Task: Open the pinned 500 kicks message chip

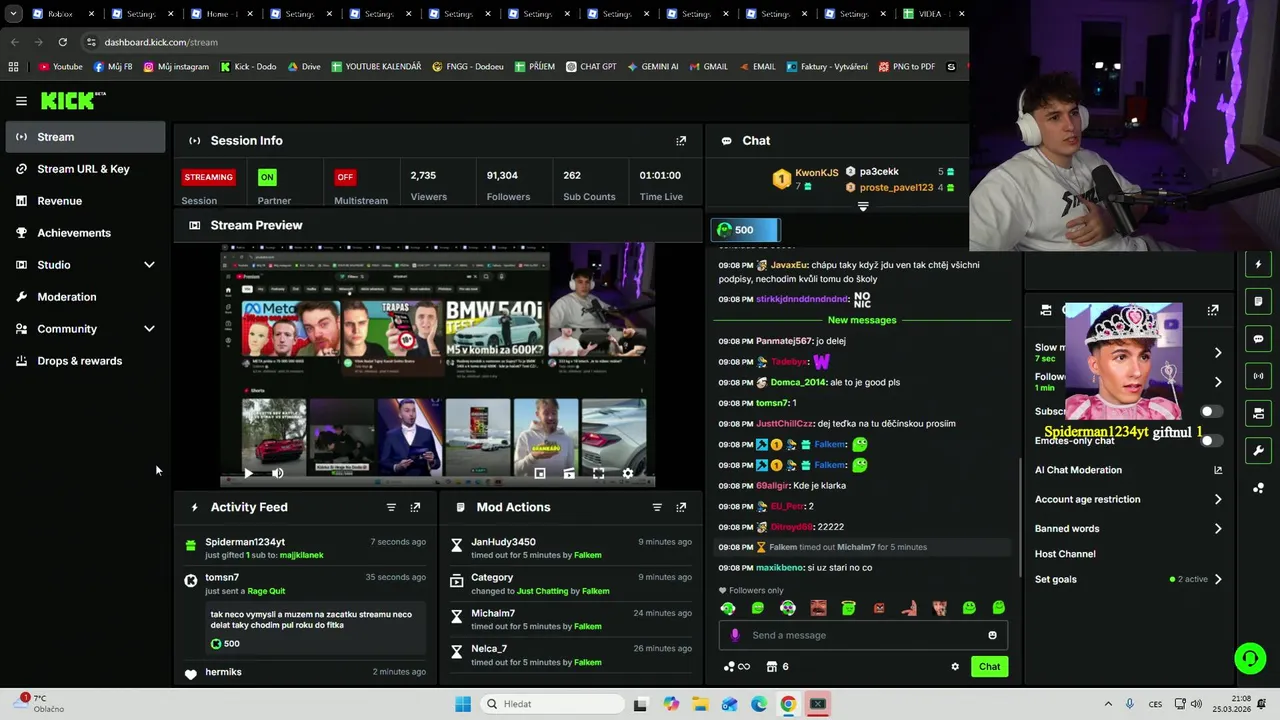Action: point(745,230)
